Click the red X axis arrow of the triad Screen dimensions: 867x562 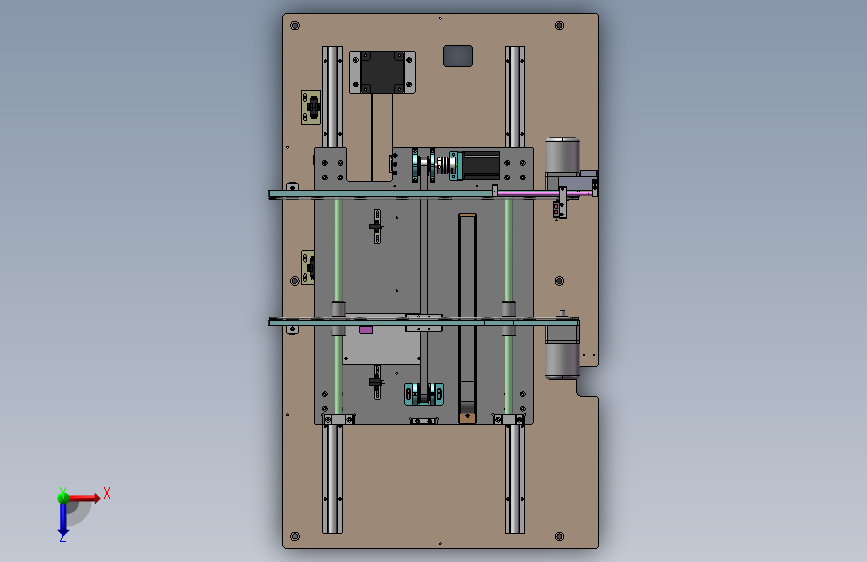point(83,498)
